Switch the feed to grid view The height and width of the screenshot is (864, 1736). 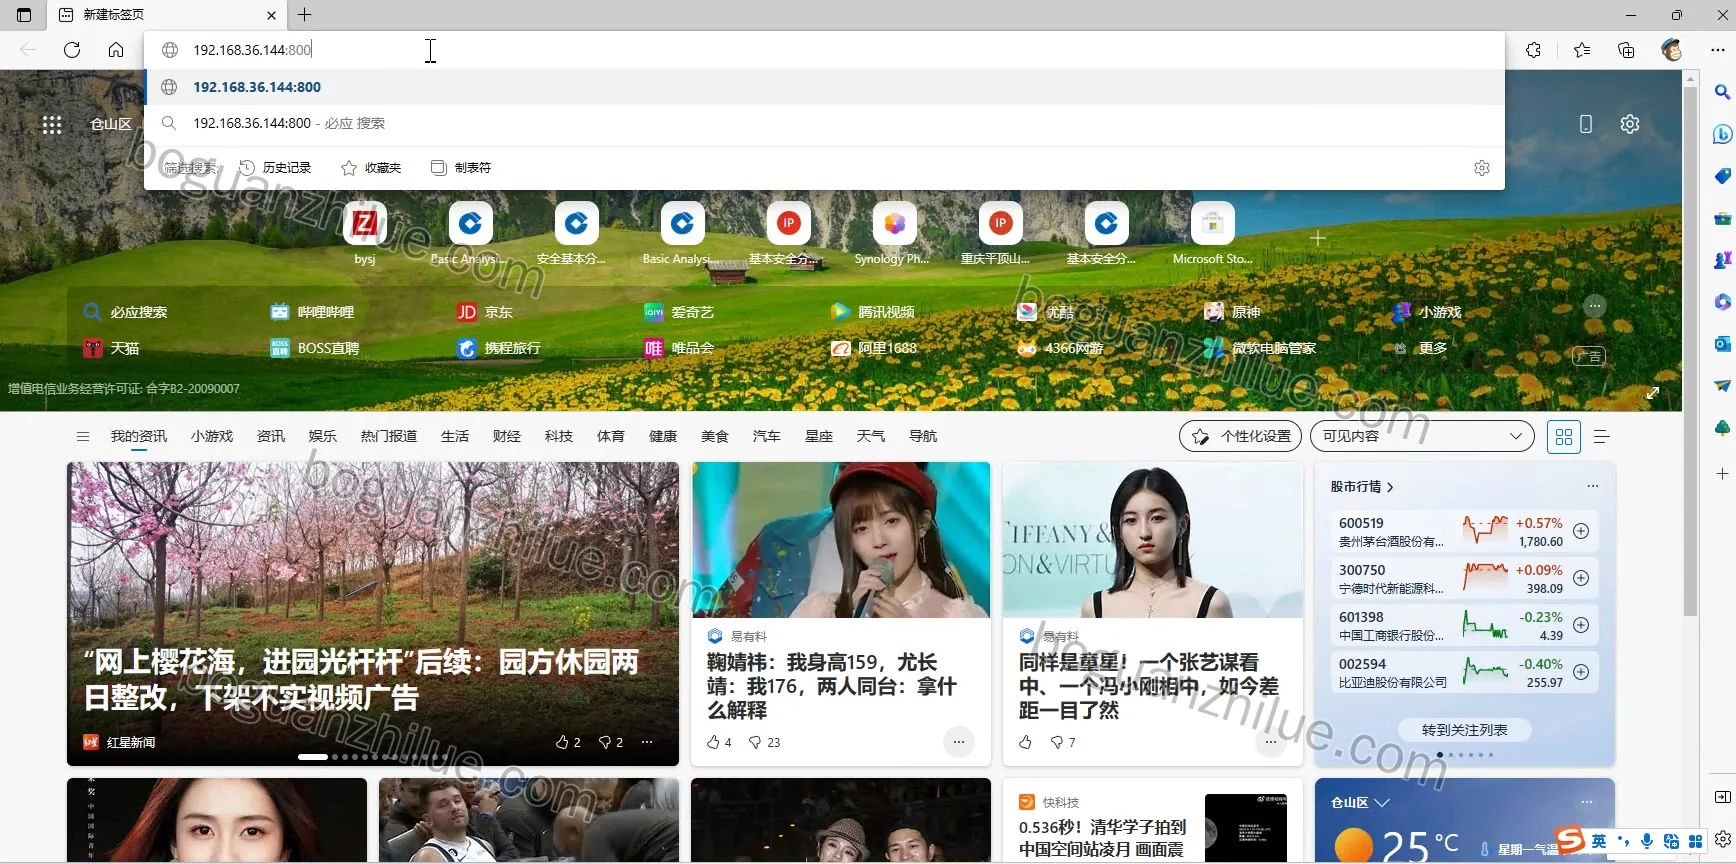click(x=1564, y=436)
